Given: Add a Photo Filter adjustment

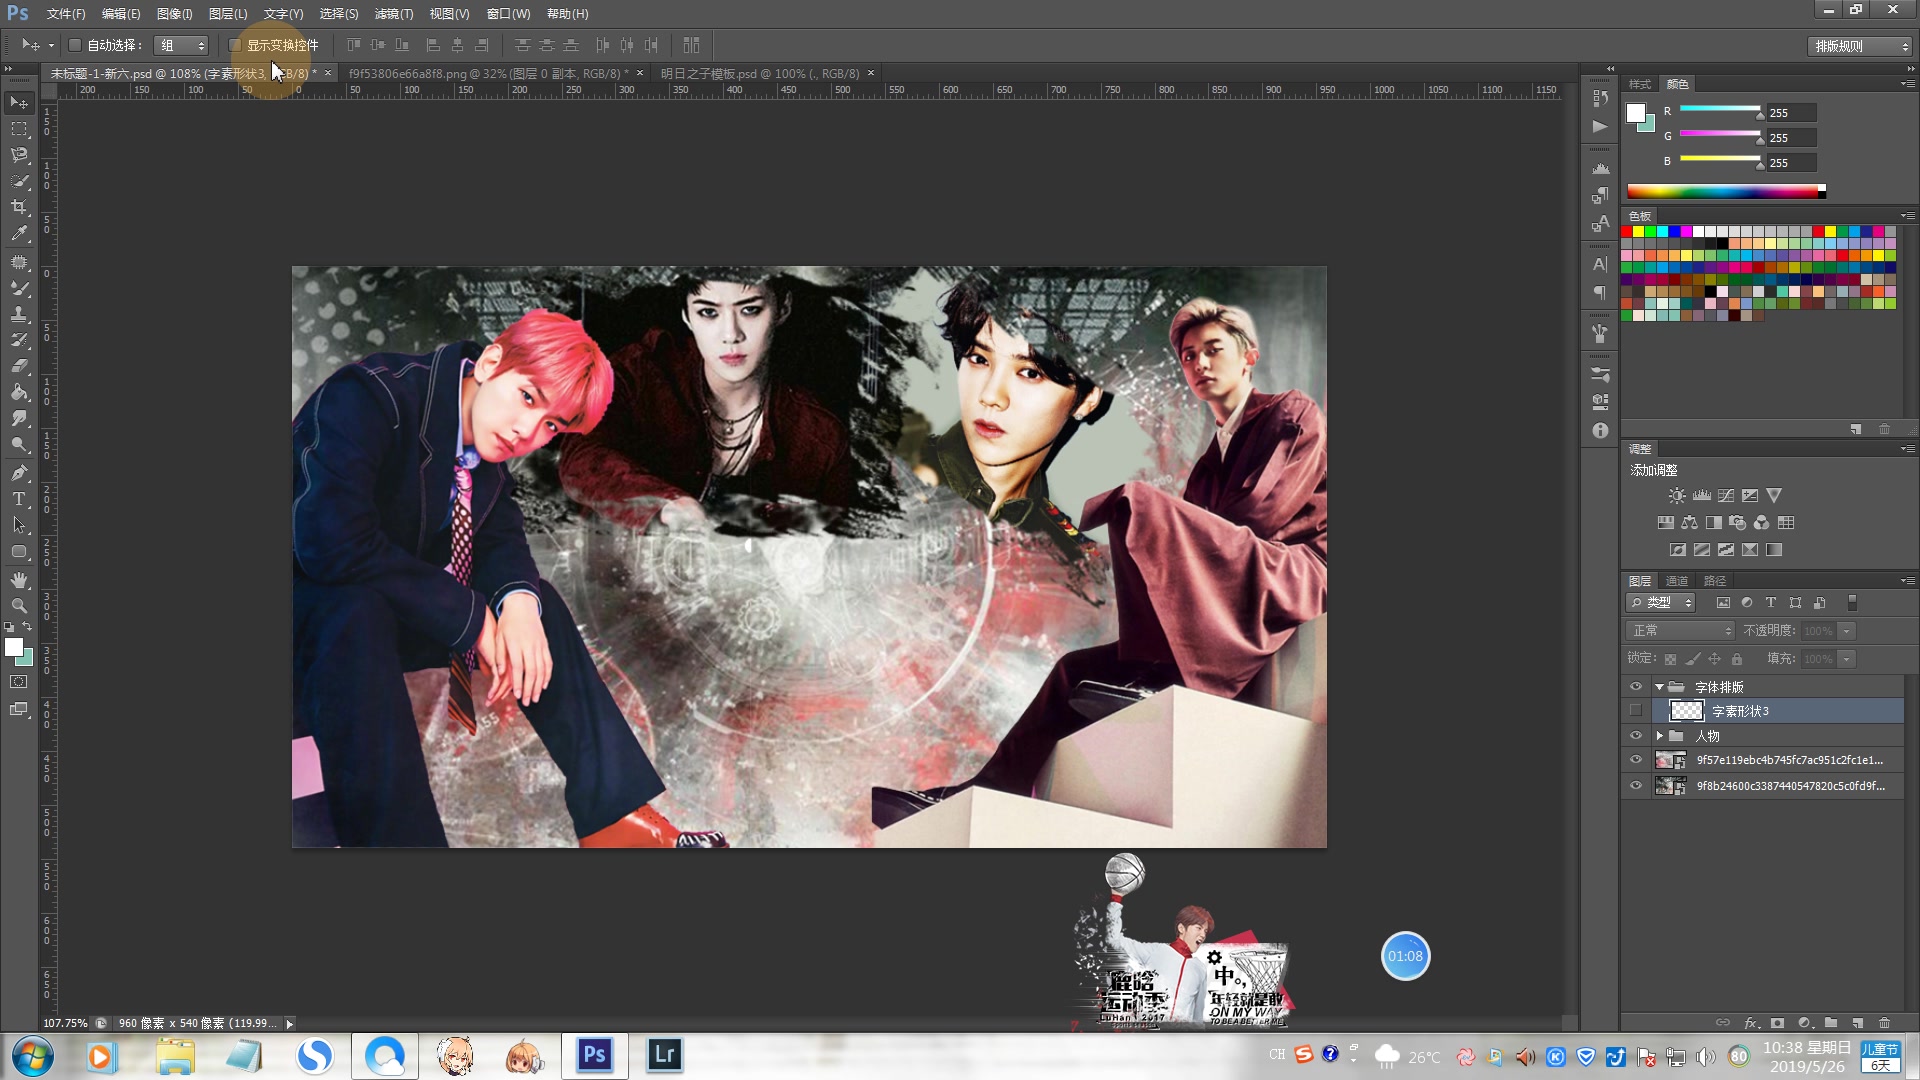Looking at the screenshot, I should 1737,523.
